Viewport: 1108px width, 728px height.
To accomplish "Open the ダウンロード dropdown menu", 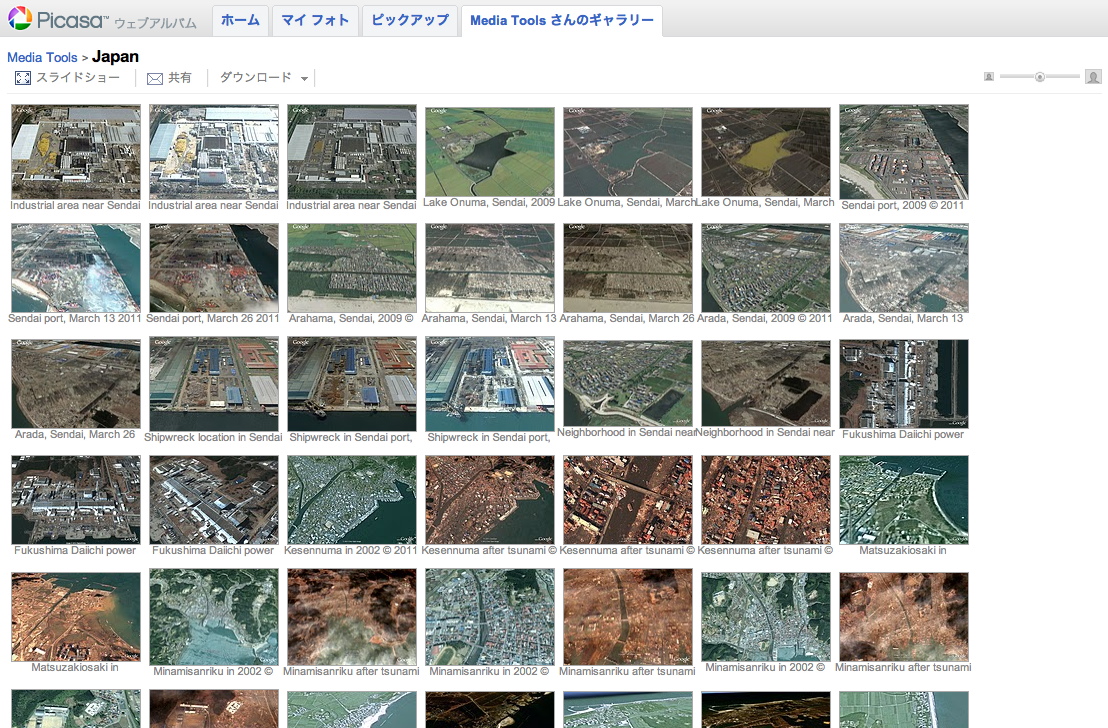I will click(264, 78).
